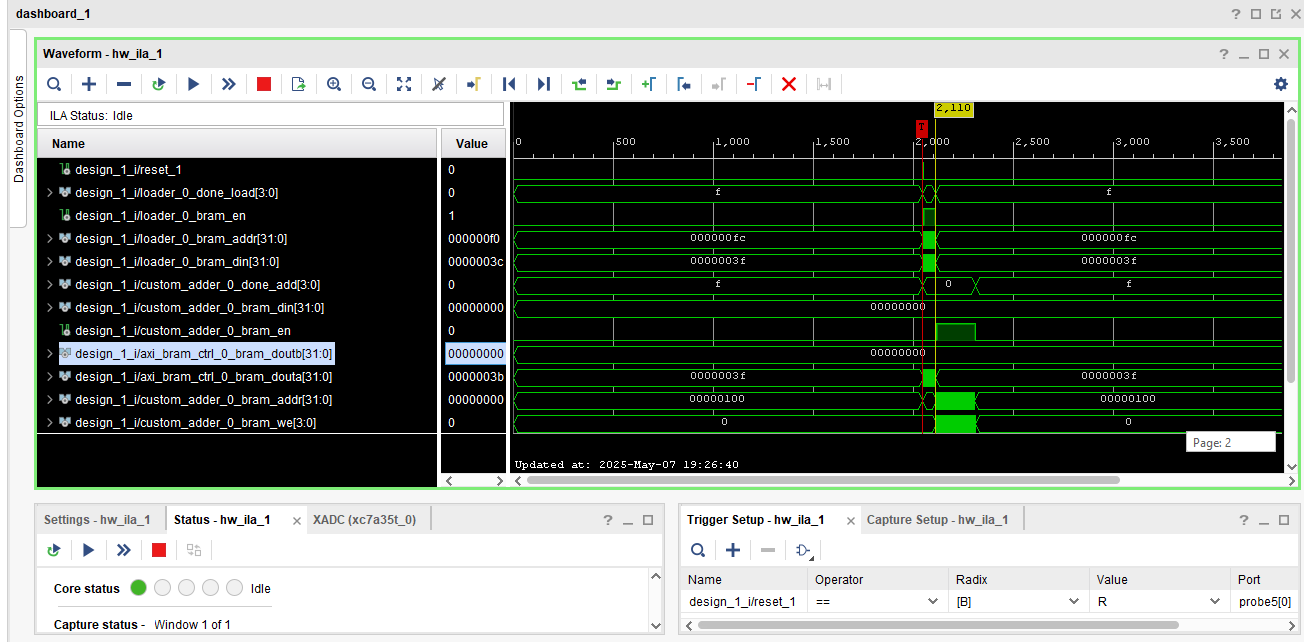1304x642 pixels.
Task: Zoom in on the waveform
Action: pyautogui.click(x=334, y=84)
